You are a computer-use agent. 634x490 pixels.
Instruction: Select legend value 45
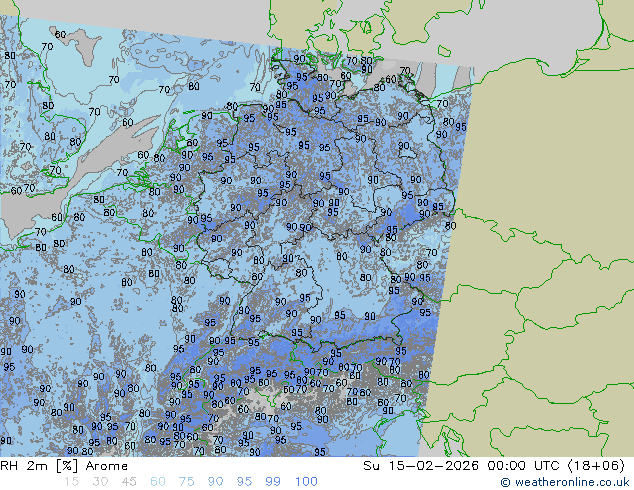point(129,482)
